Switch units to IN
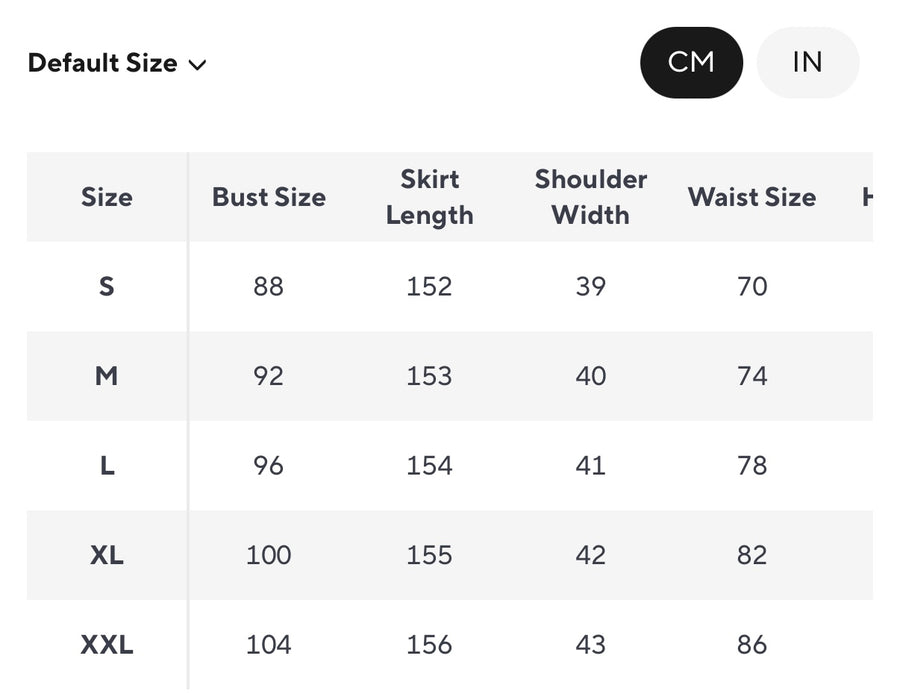900x694 pixels. click(x=807, y=62)
